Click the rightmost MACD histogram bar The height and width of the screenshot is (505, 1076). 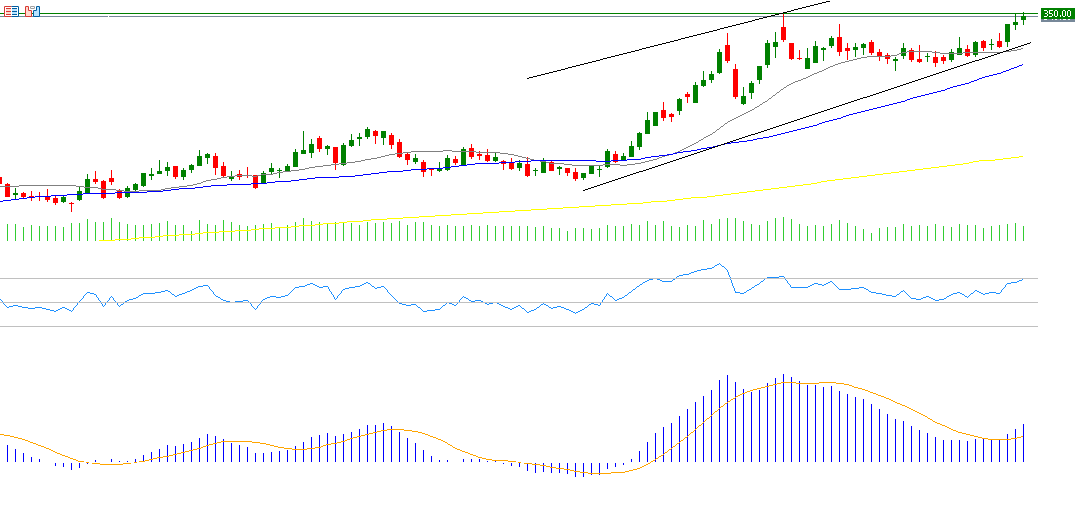1024,443
